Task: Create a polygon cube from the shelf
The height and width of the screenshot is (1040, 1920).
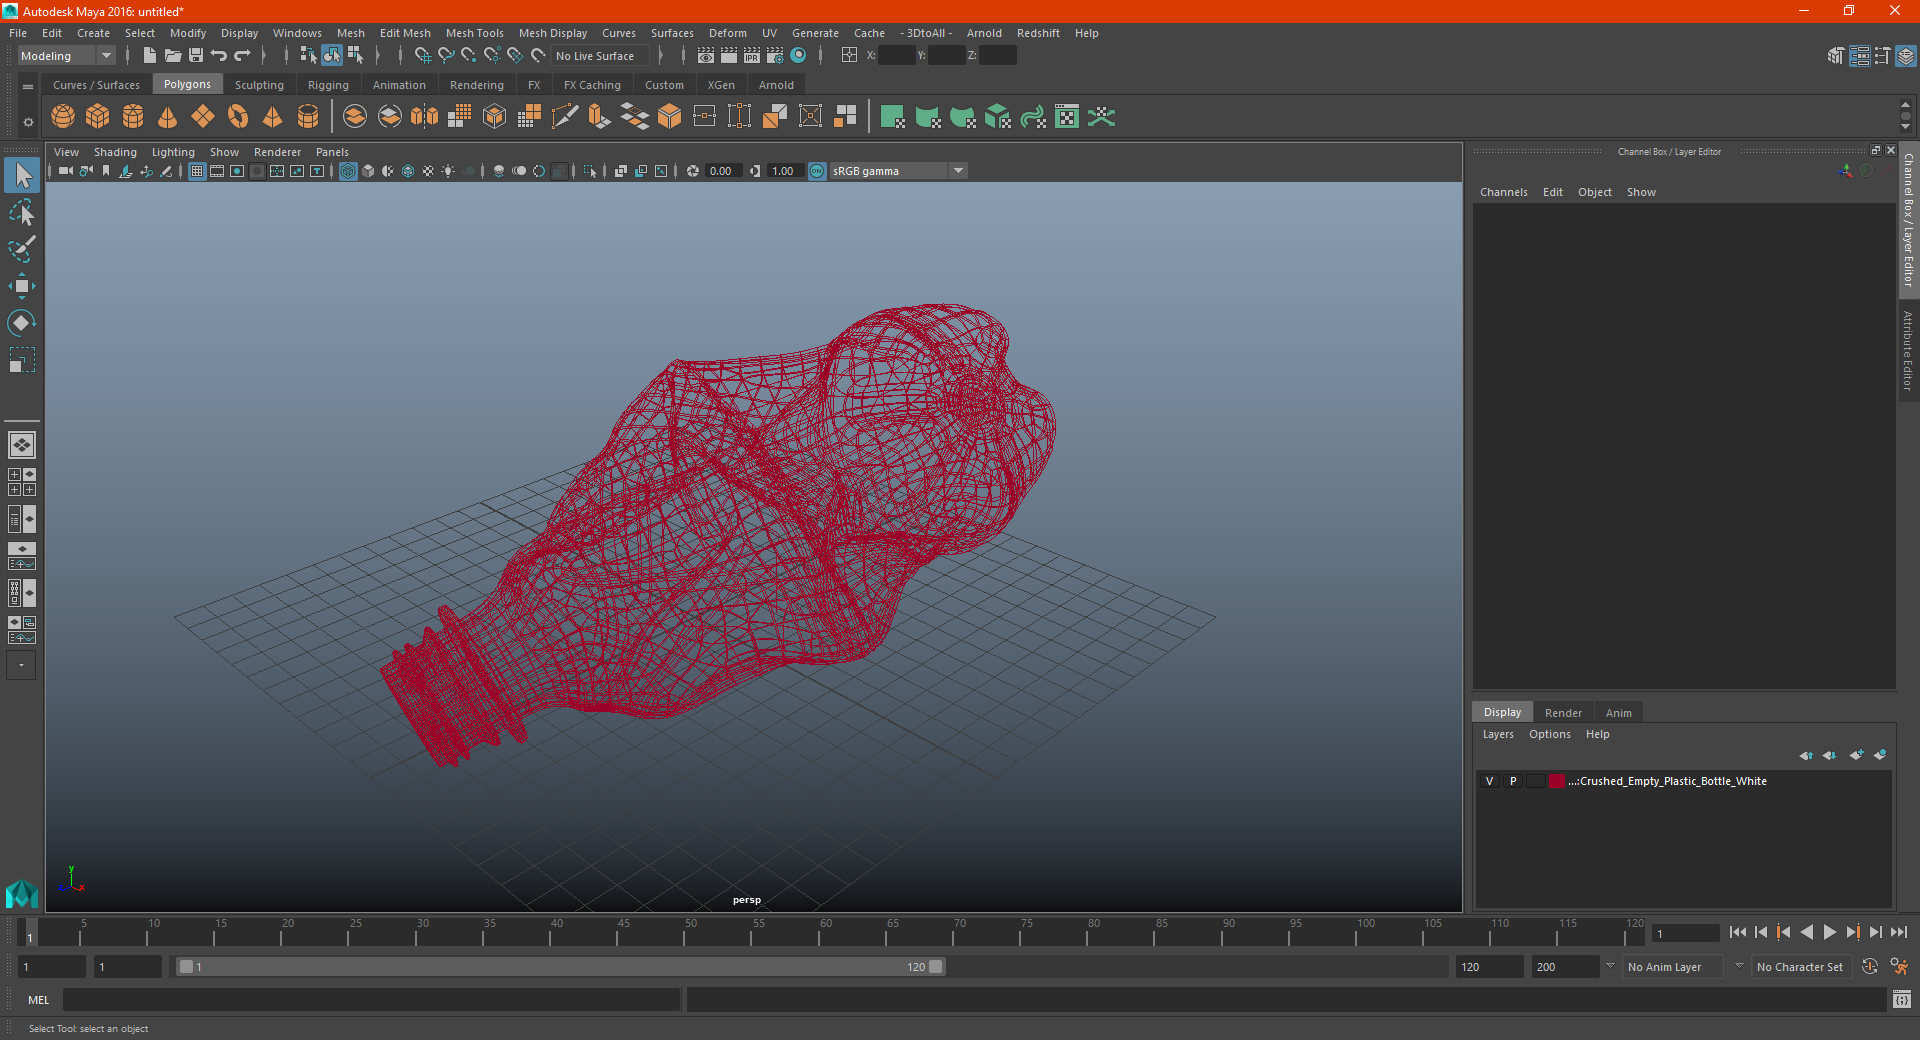Action: click(98, 117)
